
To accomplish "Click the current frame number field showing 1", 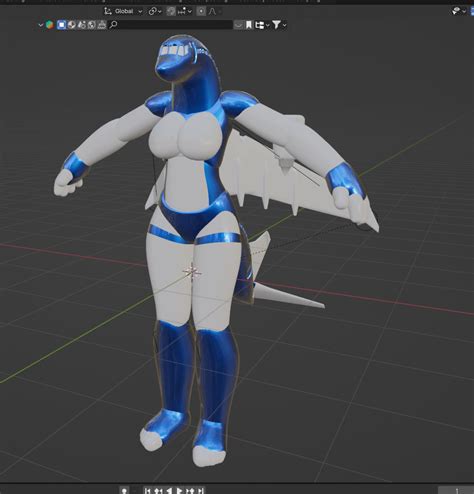I will 456,490.
